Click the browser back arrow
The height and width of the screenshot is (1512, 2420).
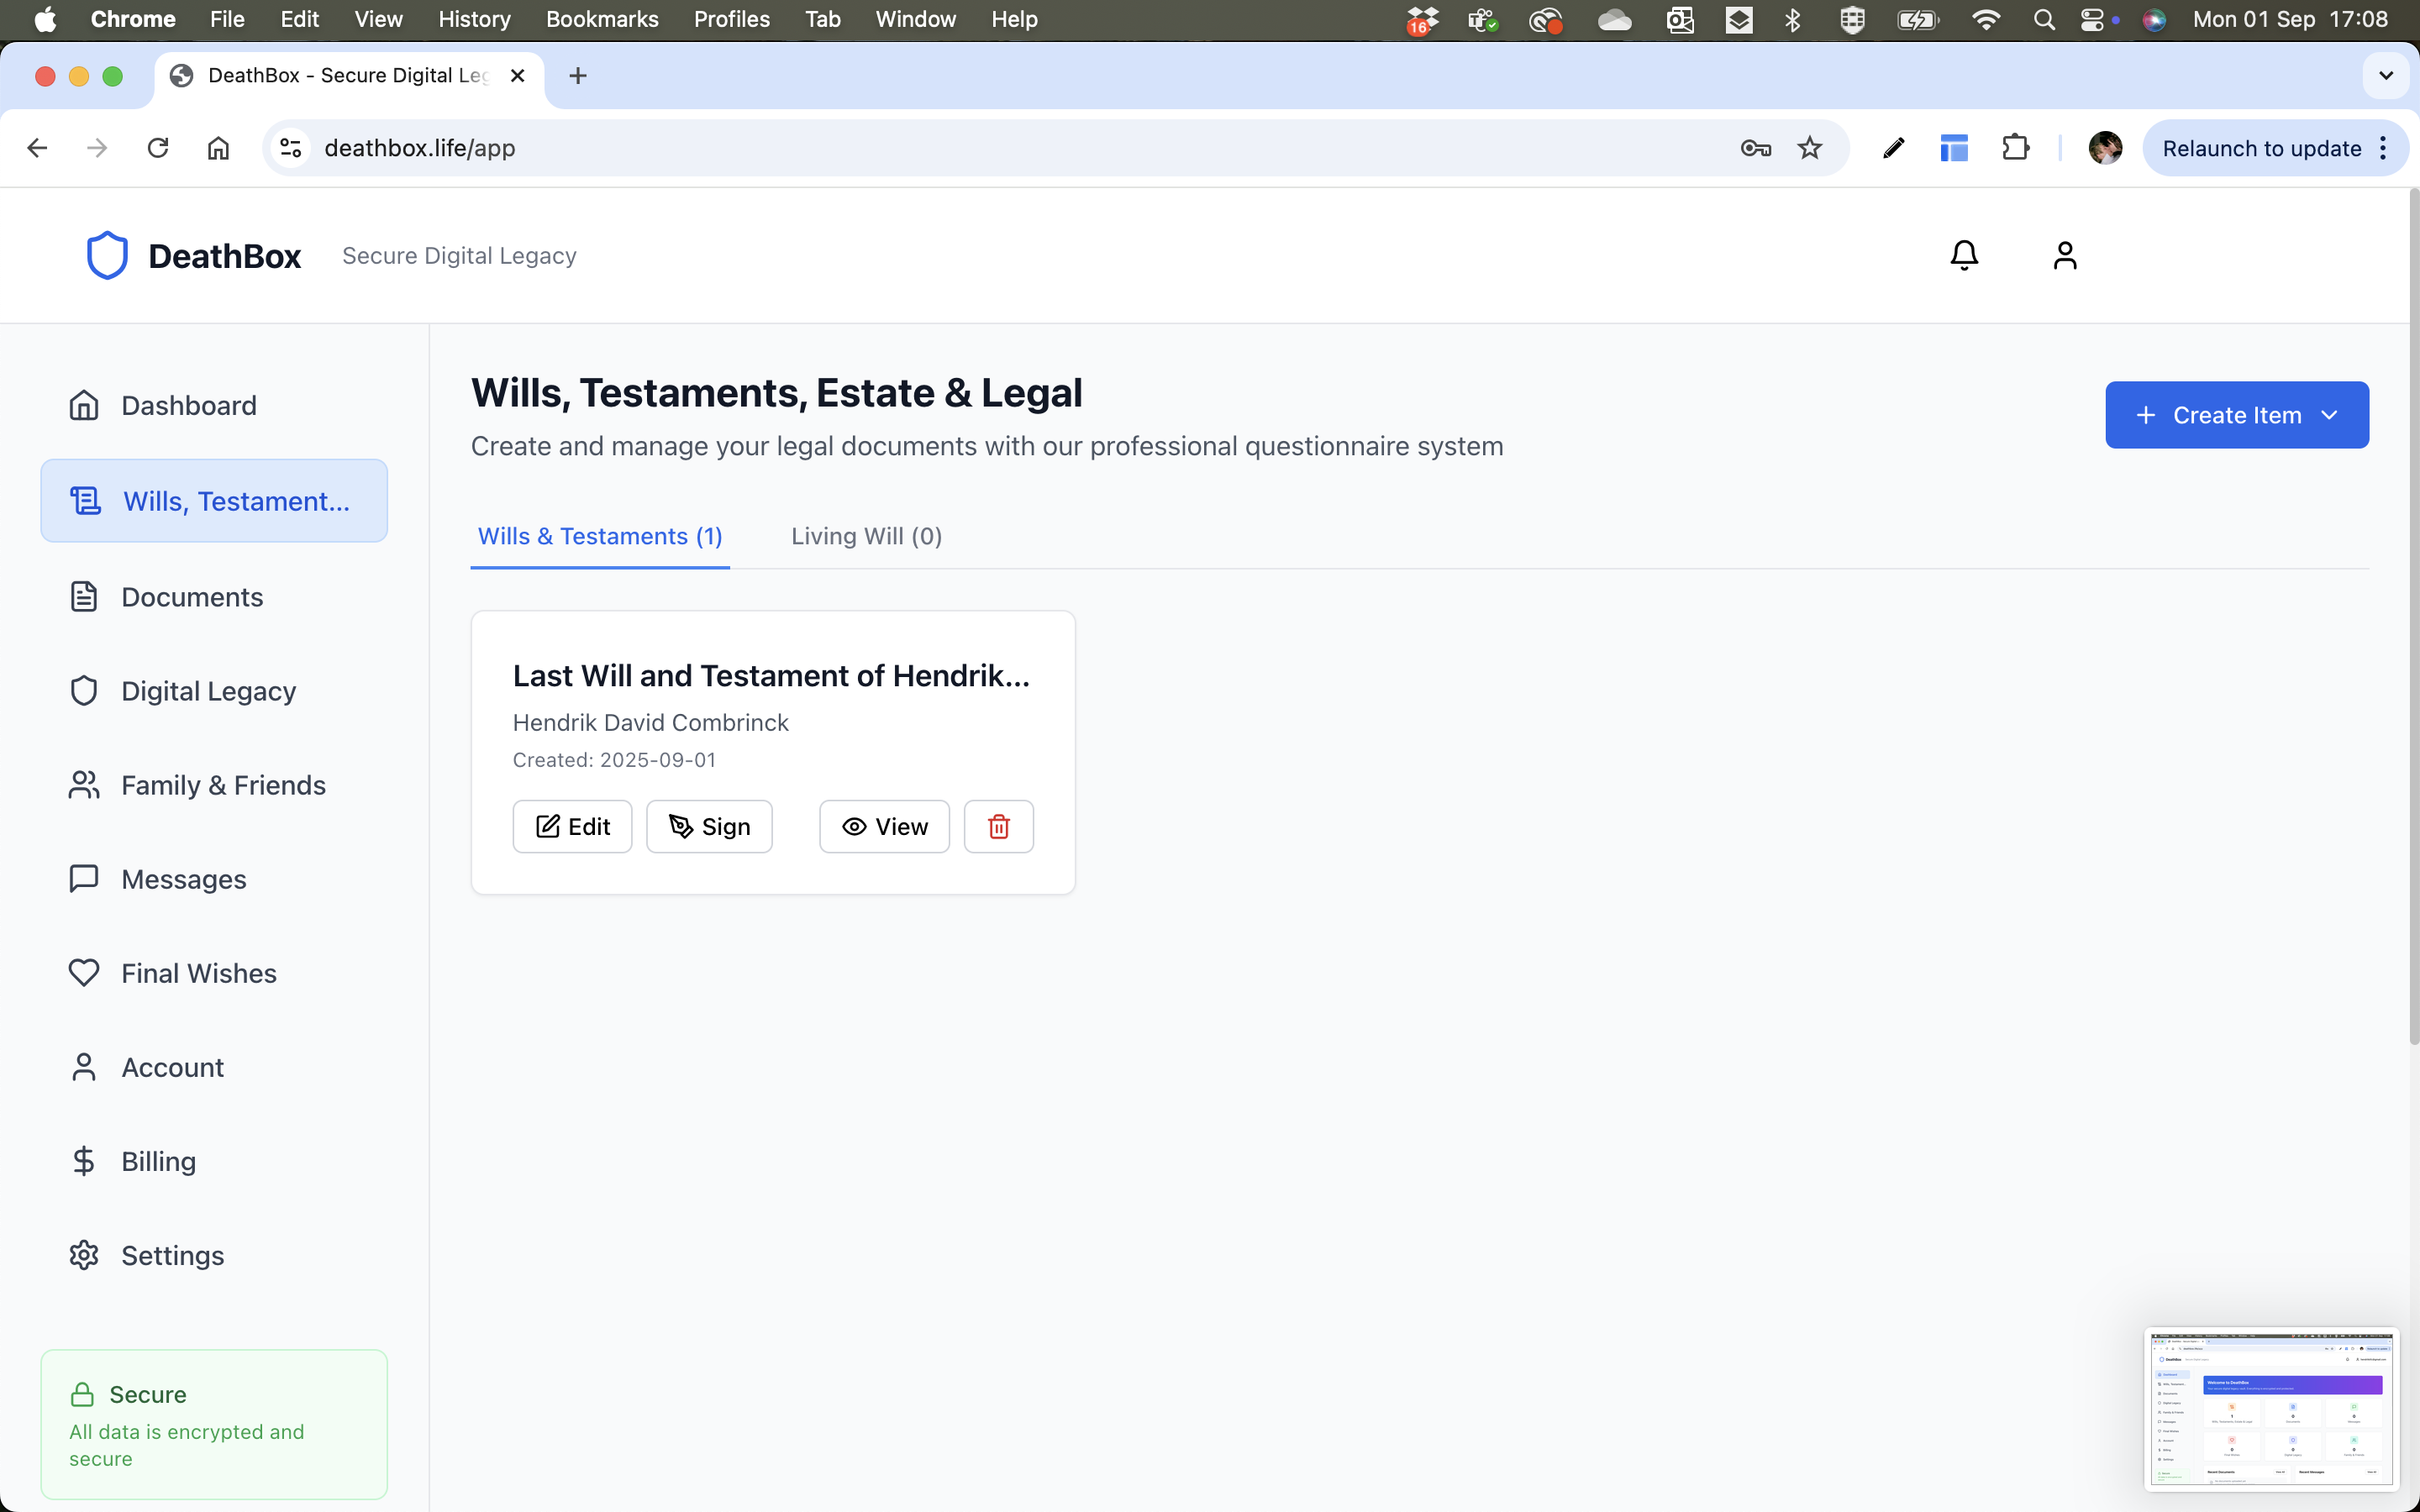click(x=37, y=148)
